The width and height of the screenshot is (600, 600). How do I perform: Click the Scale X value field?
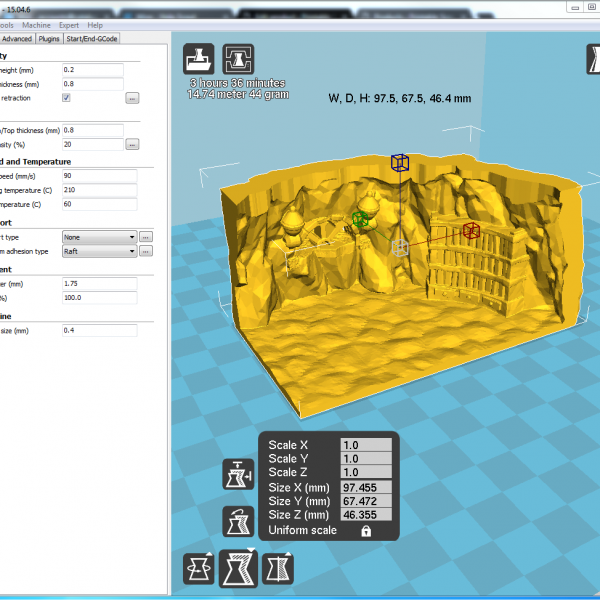click(366, 445)
